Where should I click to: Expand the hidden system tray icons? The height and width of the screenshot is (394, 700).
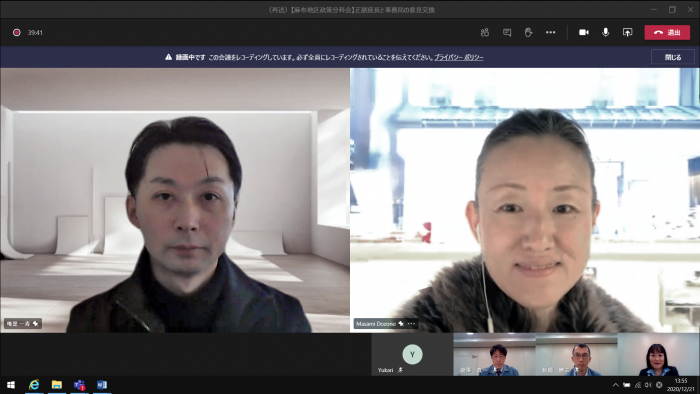[616, 385]
